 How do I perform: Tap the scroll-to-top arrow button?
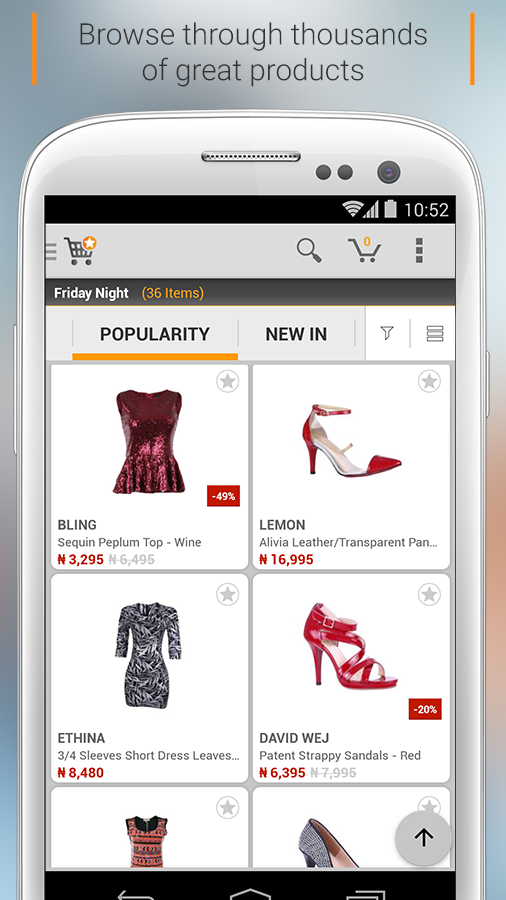(x=423, y=838)
